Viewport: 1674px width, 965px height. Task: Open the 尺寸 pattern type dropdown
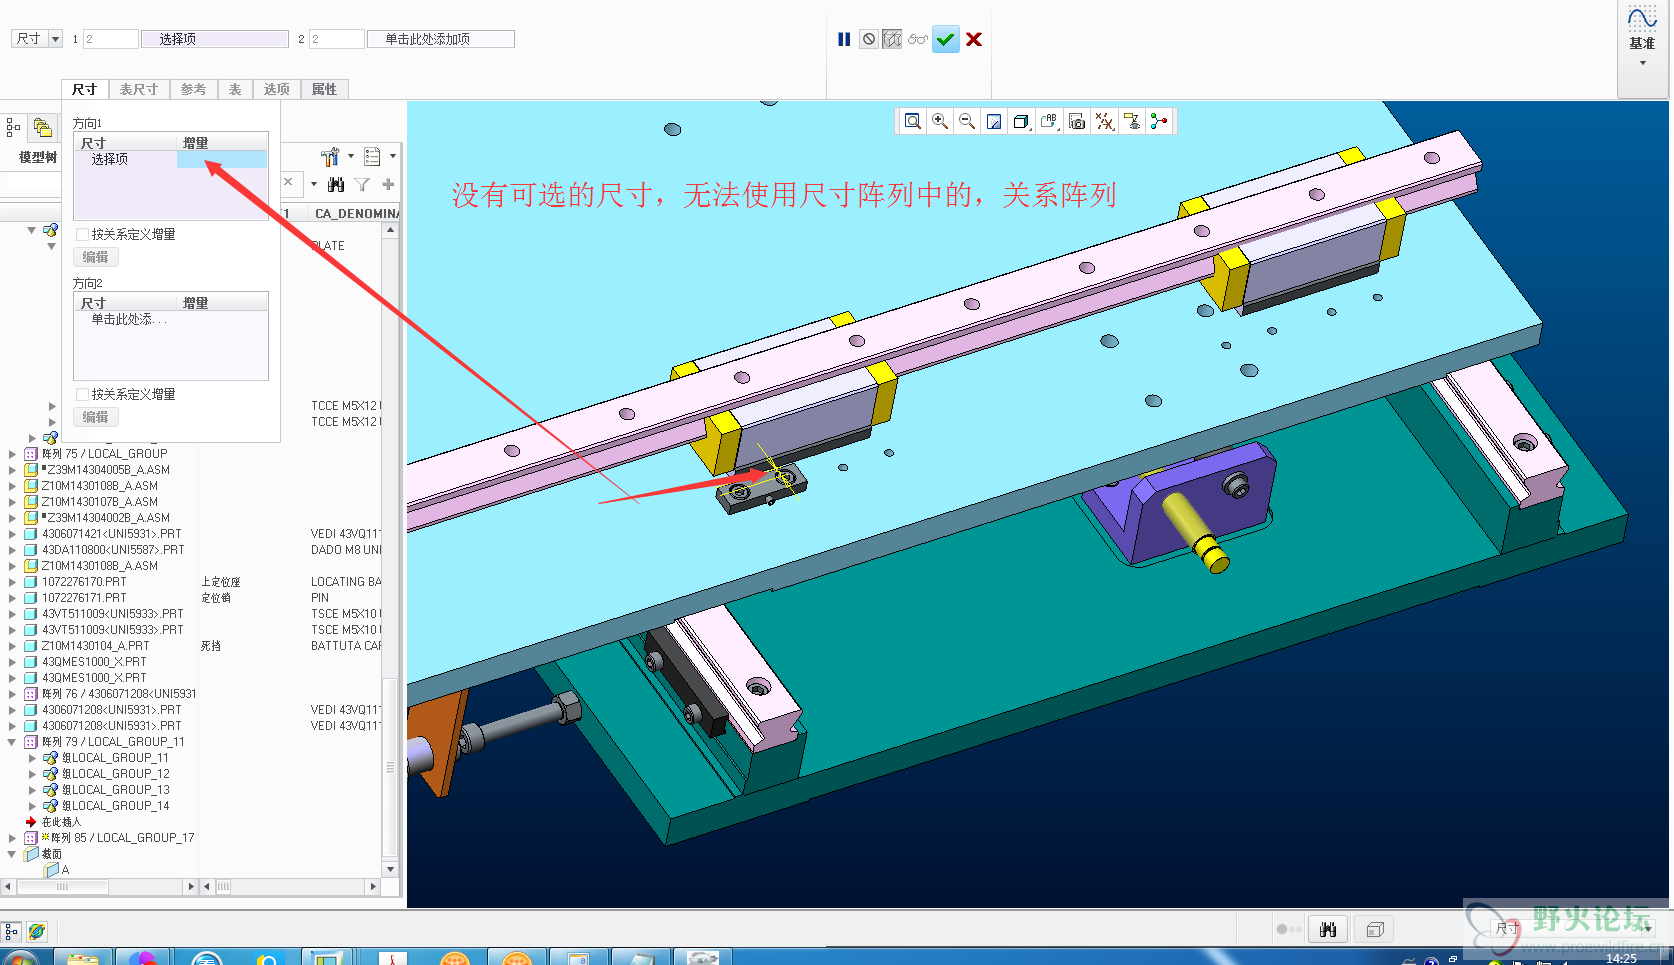coord(55,38)
